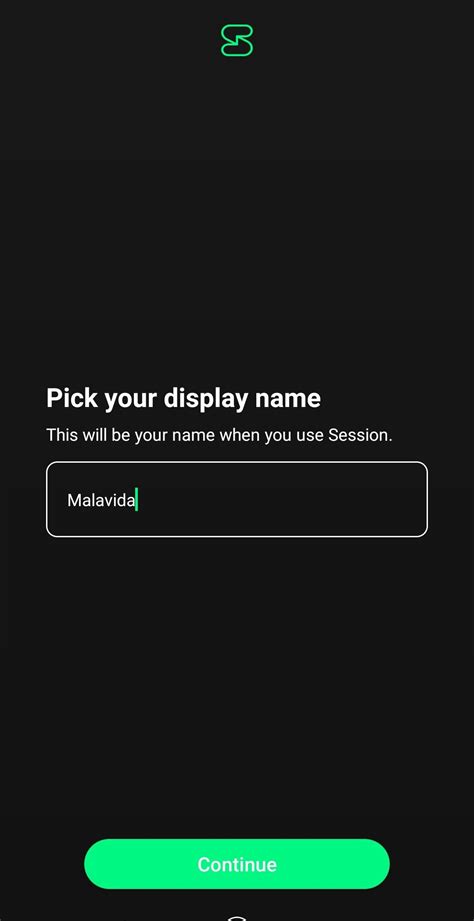Click the subtitle mentioning Session

click(x=219, y=436)
